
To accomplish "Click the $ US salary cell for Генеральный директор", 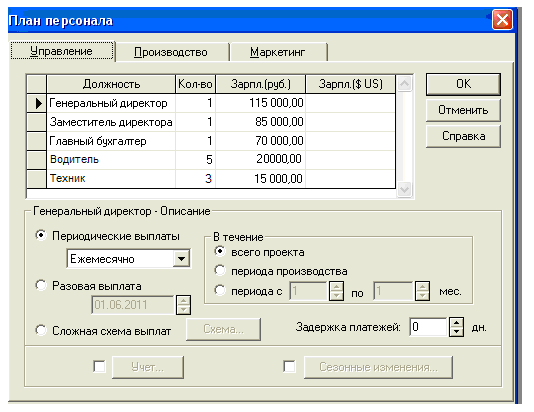I will point(350,103).
